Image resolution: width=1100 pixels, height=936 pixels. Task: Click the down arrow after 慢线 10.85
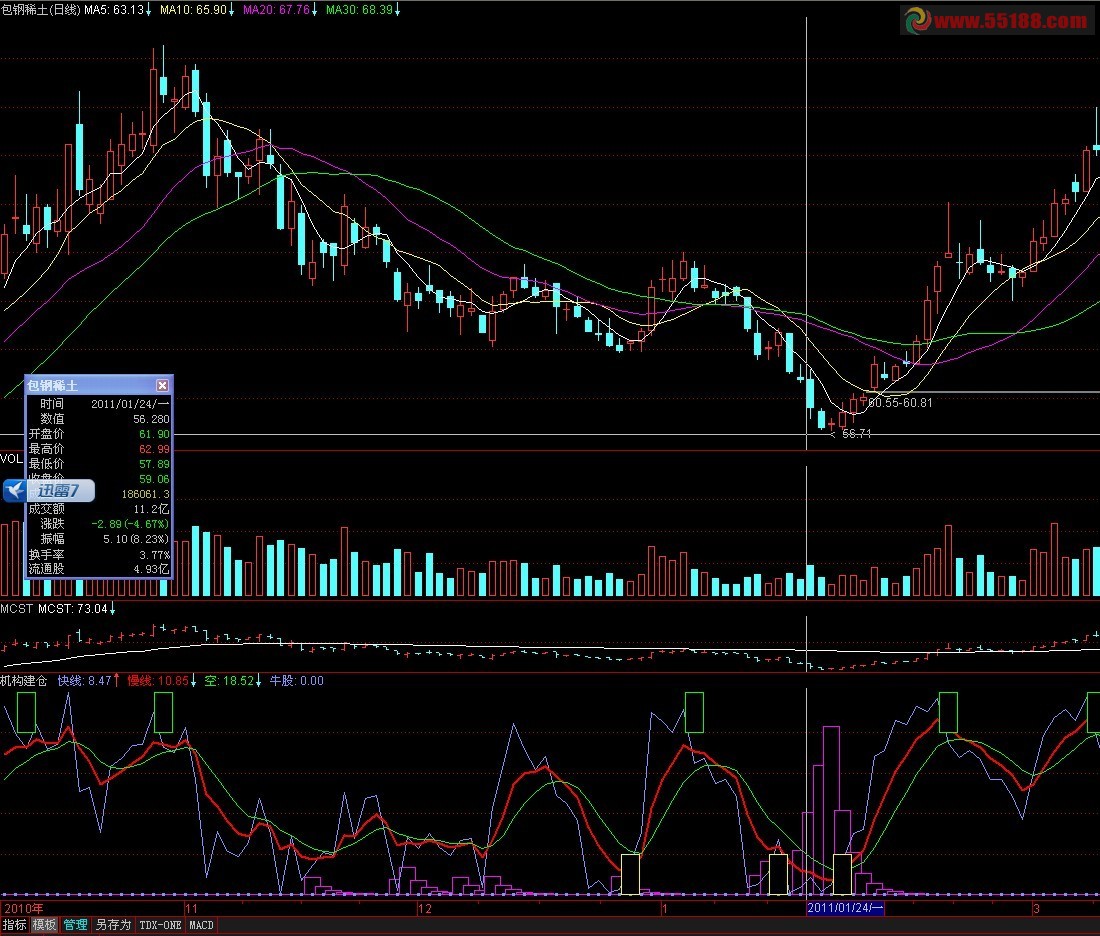[193, 681]
